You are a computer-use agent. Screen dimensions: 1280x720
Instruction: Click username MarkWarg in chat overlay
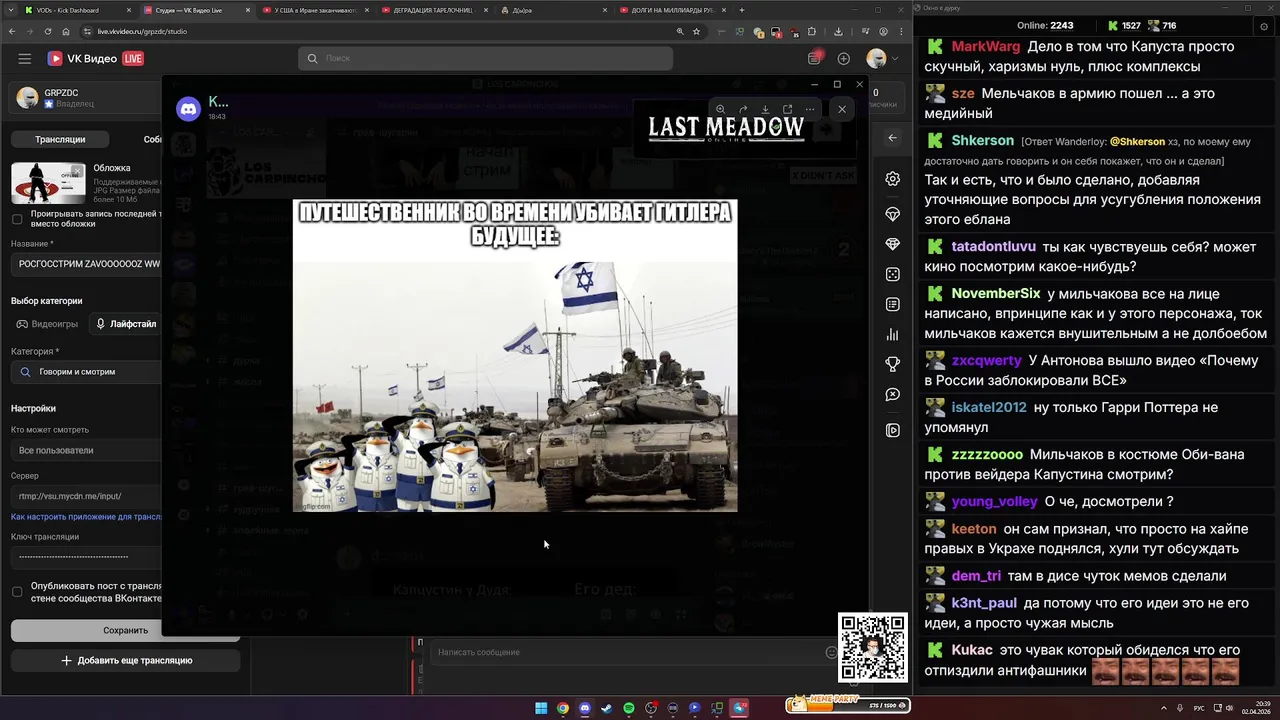pos(986,46)
